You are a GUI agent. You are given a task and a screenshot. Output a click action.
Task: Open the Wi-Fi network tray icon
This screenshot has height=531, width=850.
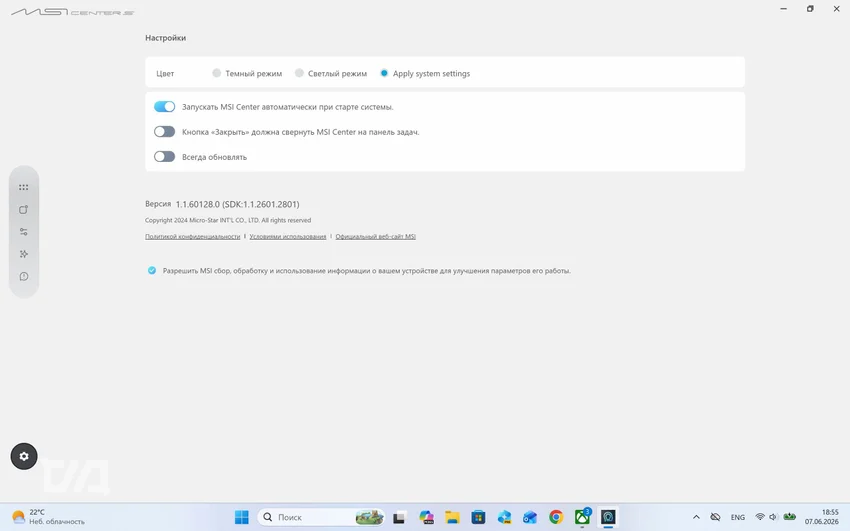pos(760,517)
